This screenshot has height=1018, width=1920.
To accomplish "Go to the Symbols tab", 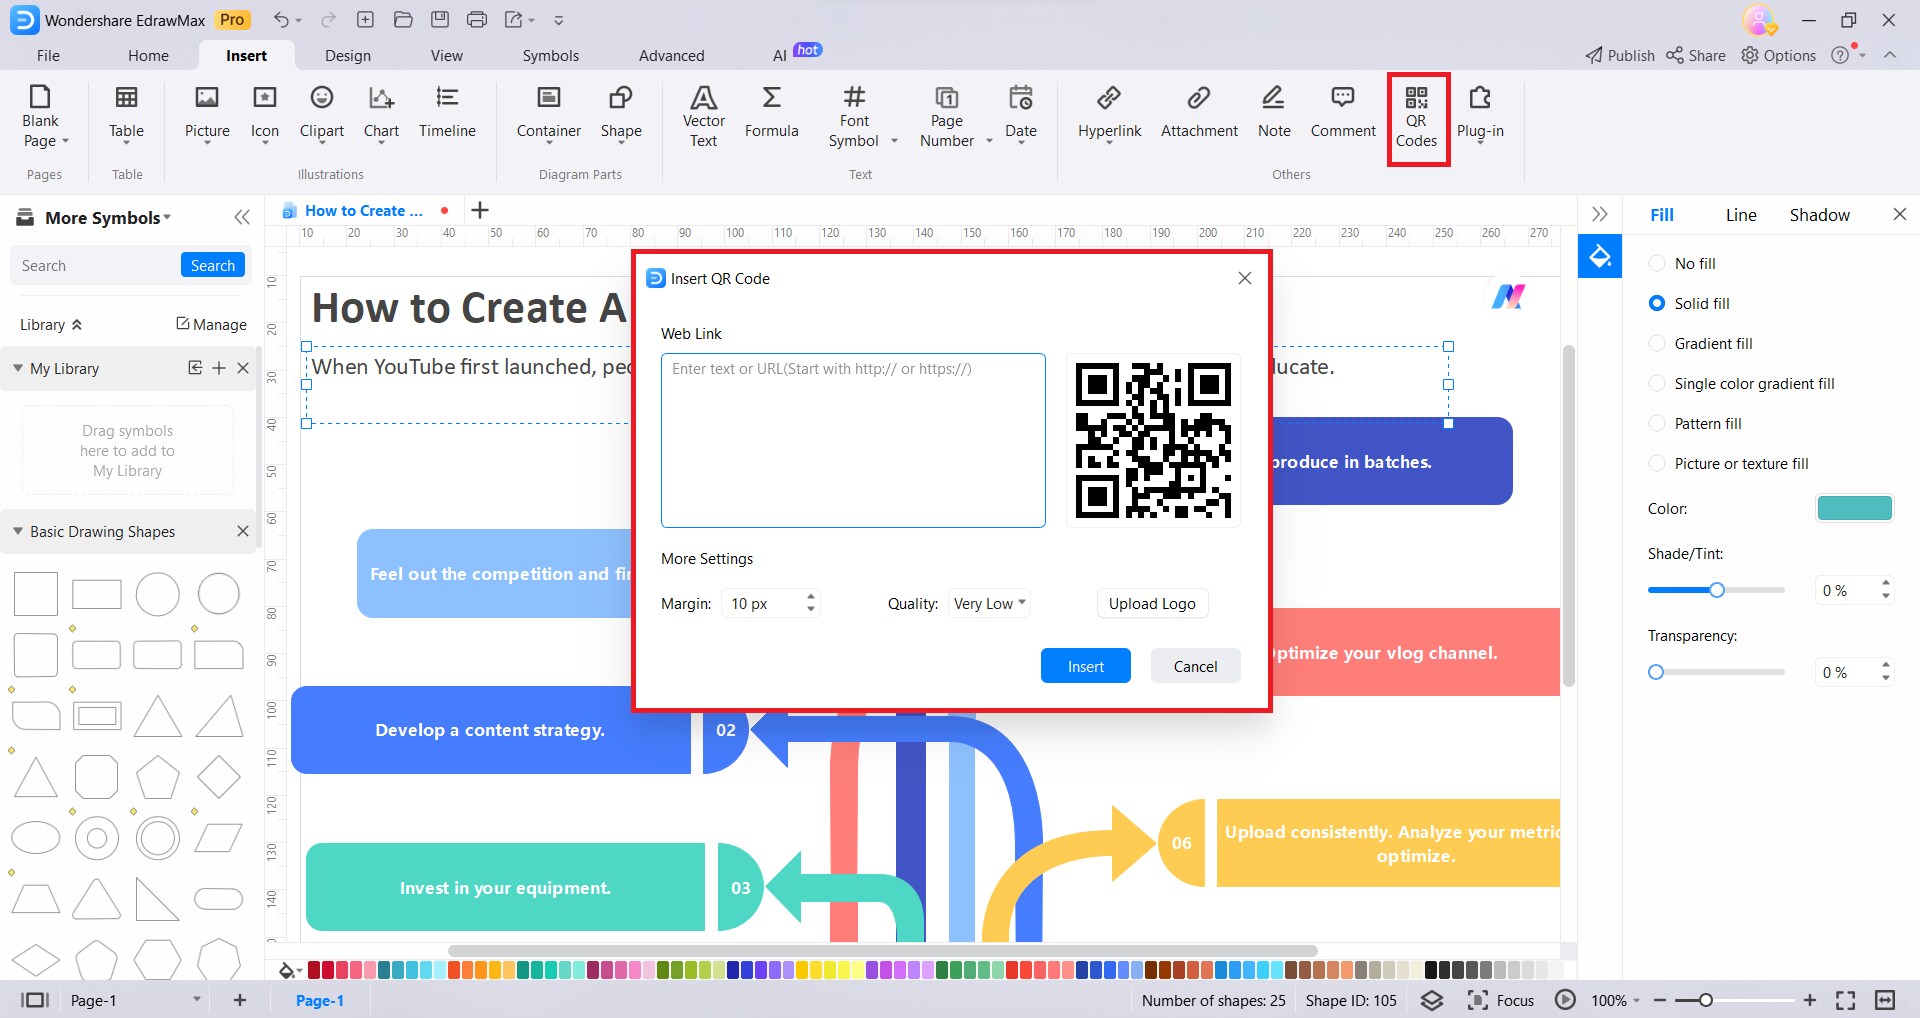I will point(551,56).
